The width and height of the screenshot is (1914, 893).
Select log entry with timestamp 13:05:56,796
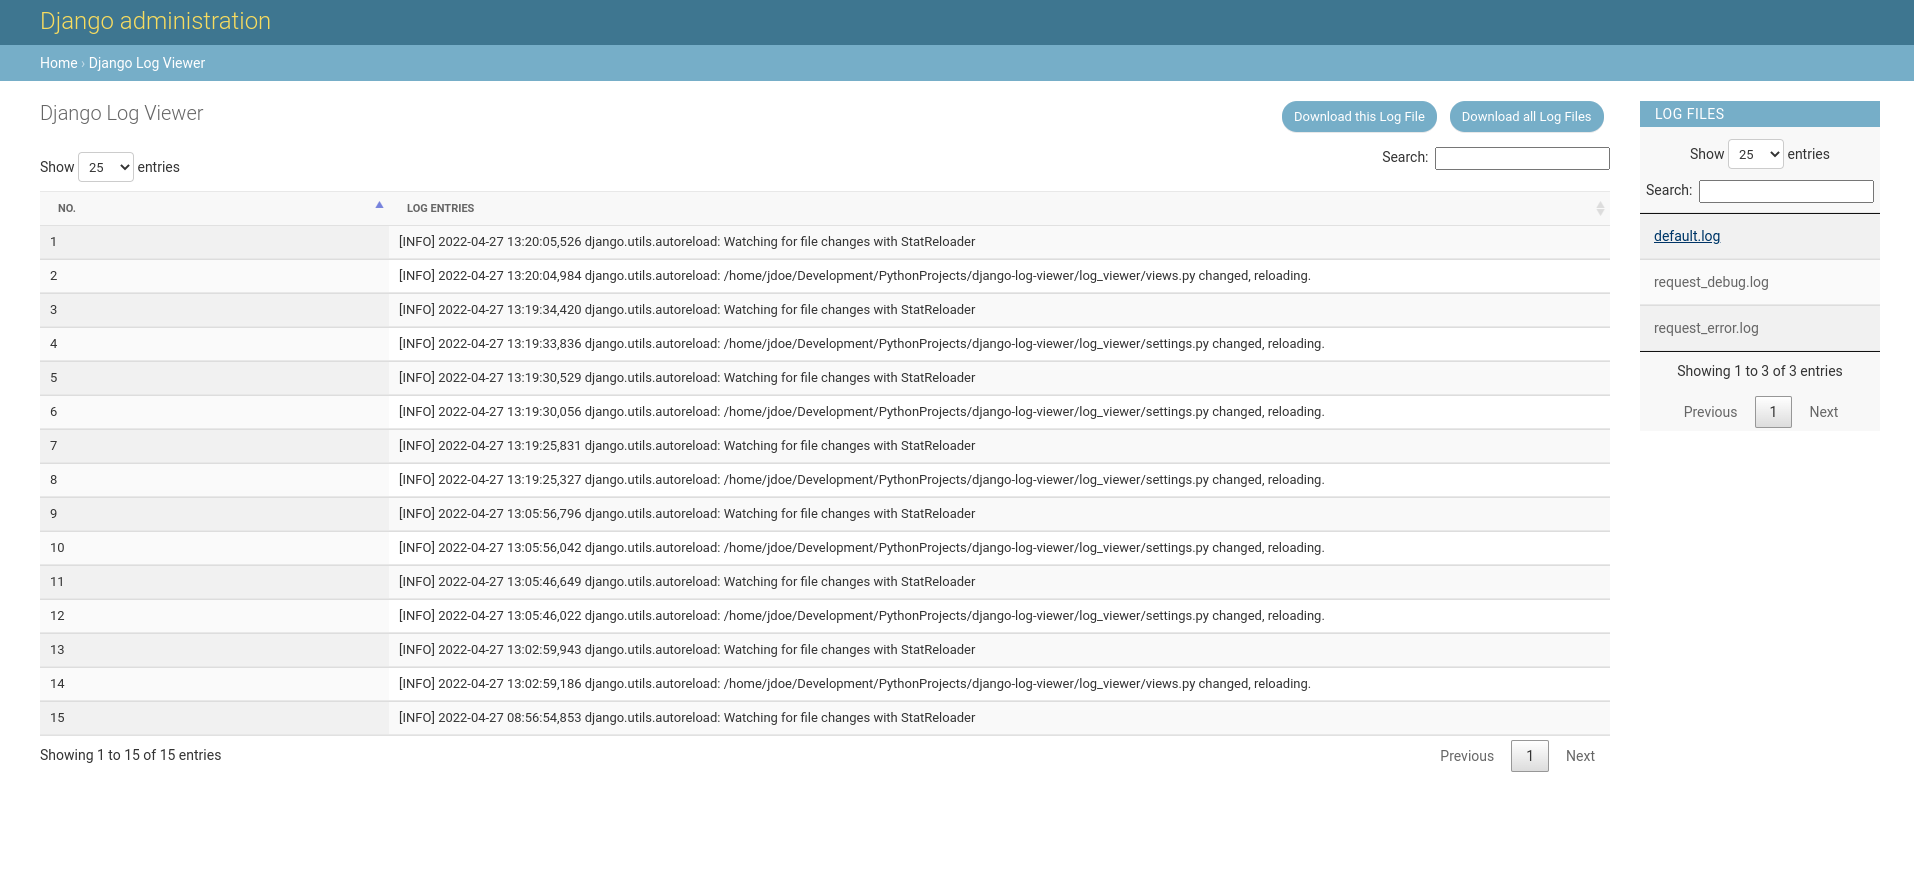(x=999, y=514)
